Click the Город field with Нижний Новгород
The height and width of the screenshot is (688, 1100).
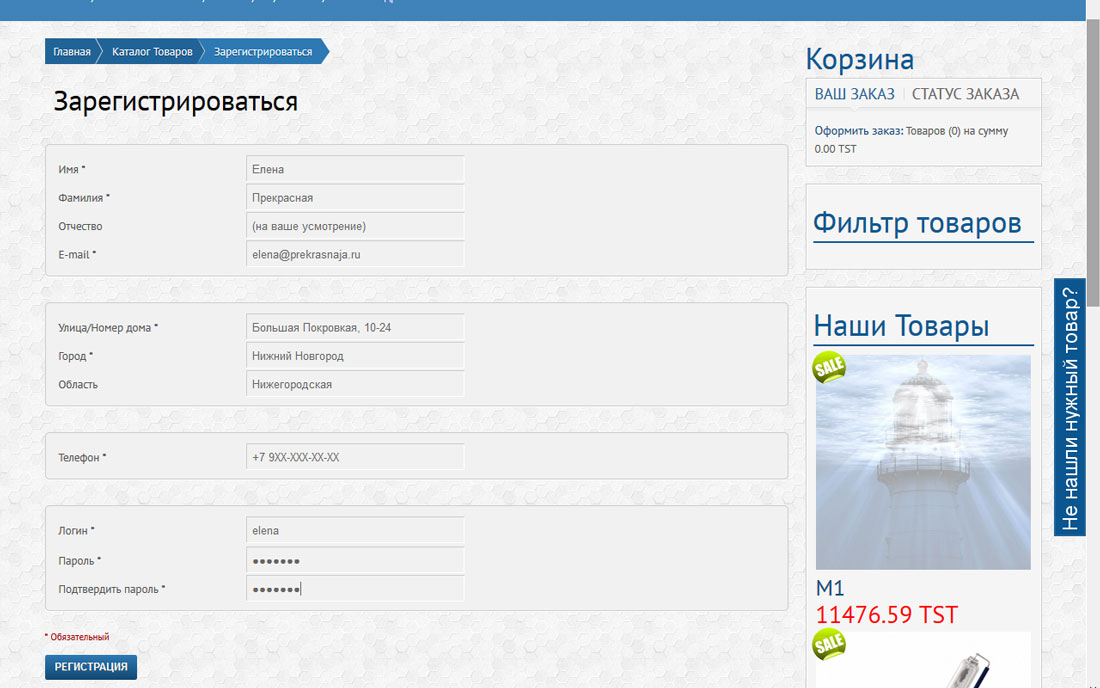tap(355, 356)
